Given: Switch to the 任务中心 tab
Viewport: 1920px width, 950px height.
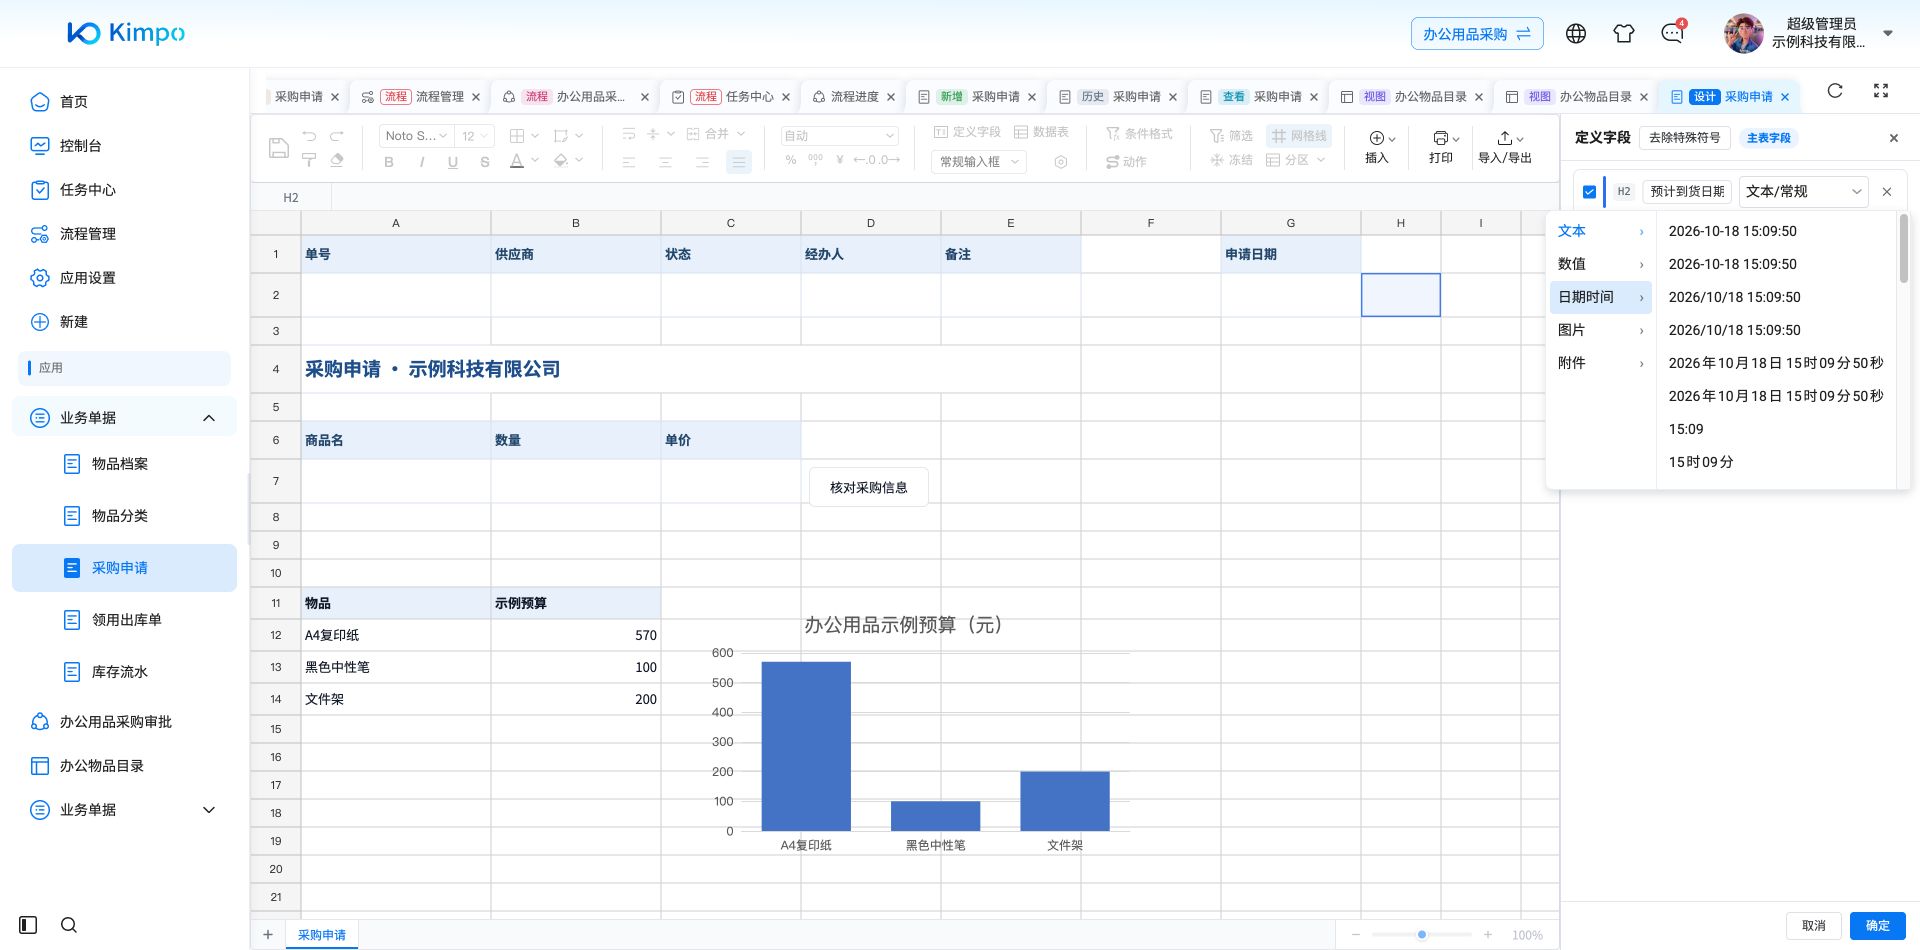Looking at the screenshot, I should tap(733, 97).
